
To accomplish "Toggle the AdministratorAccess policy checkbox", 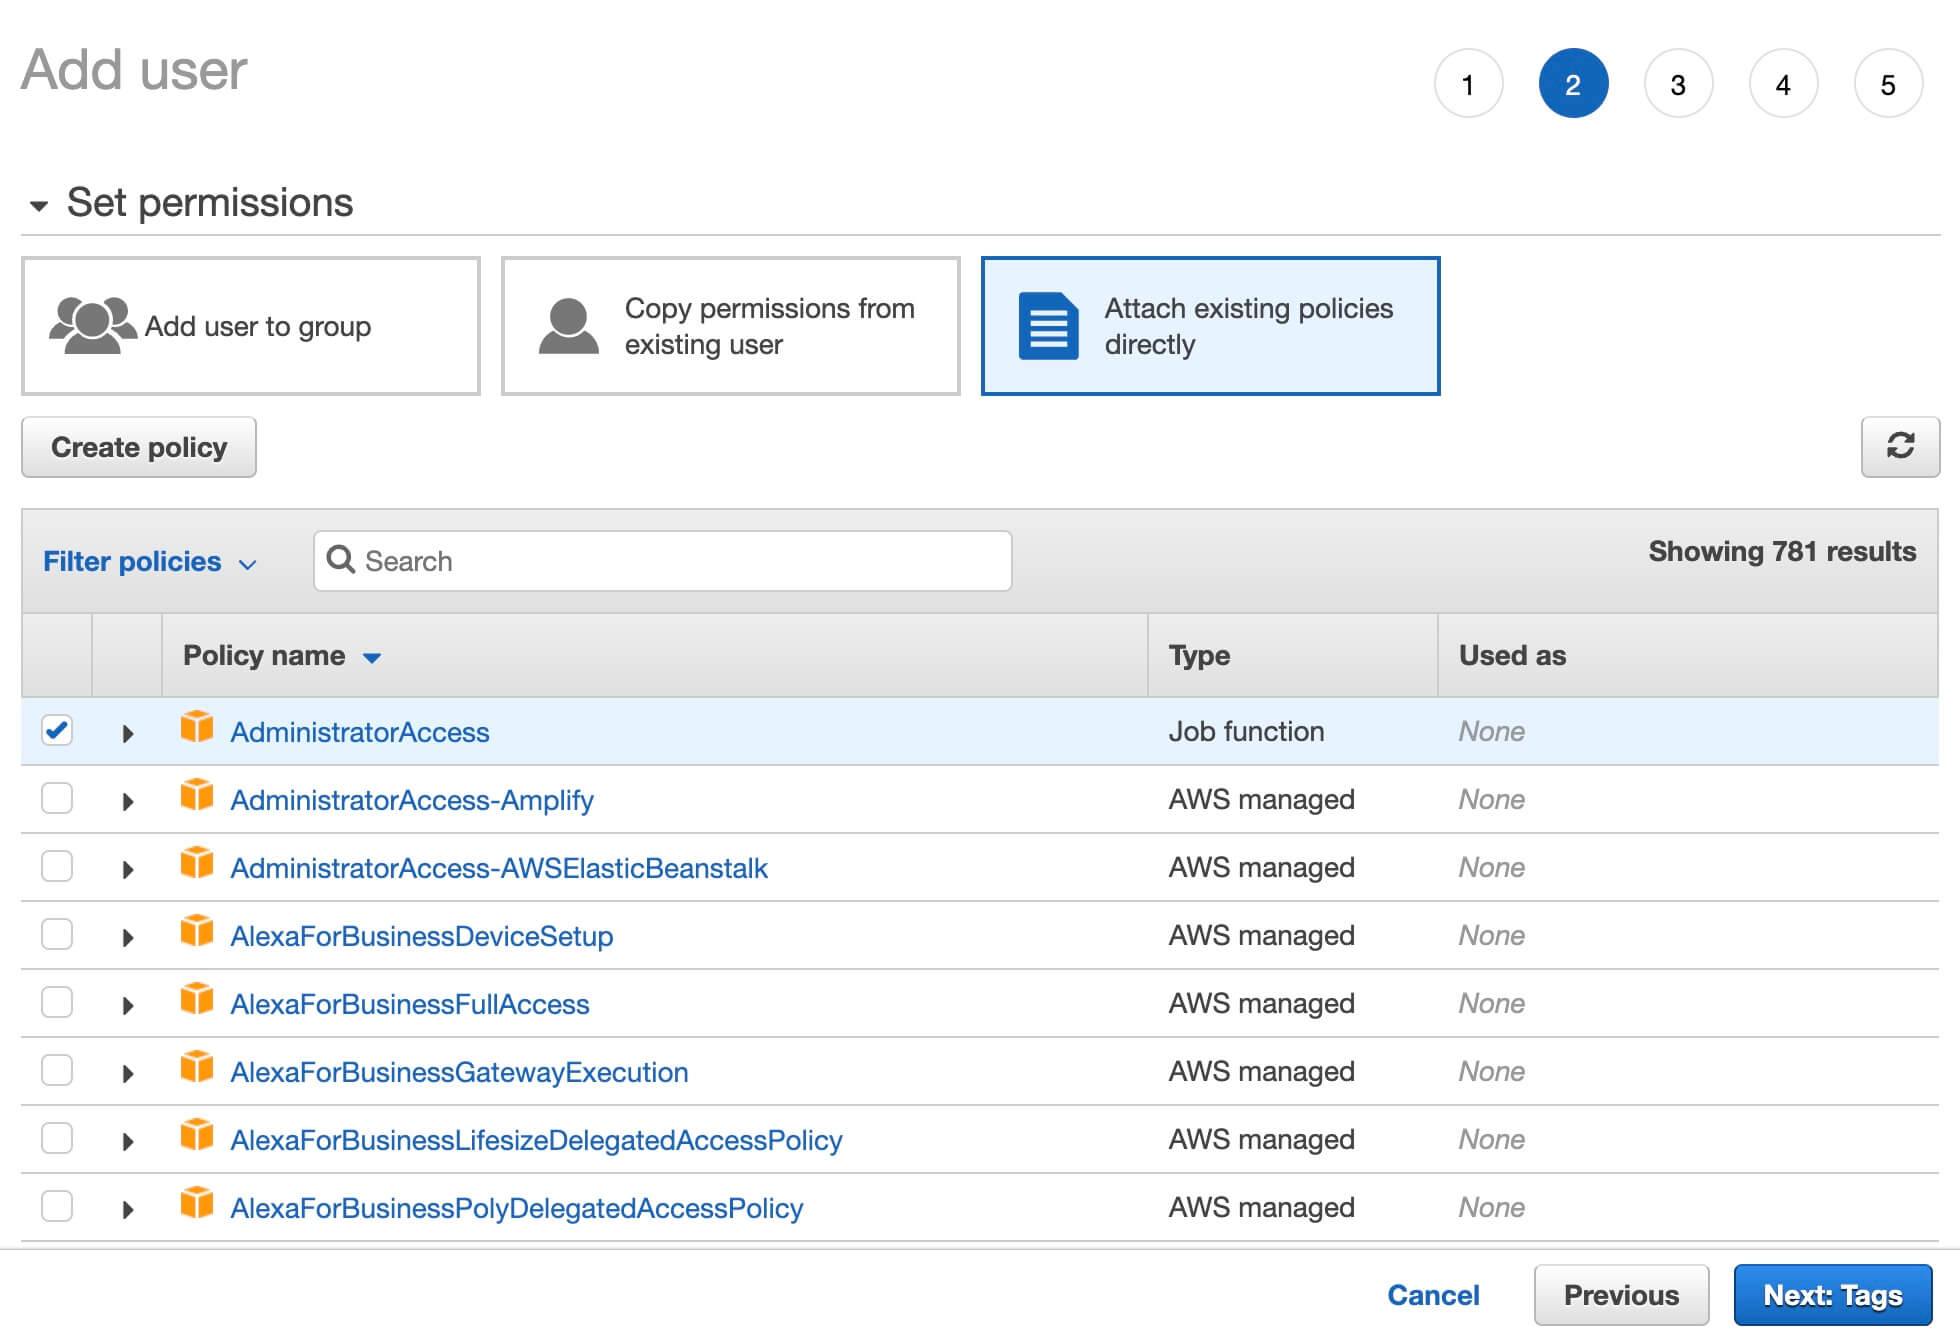I will tap(55, 730).
